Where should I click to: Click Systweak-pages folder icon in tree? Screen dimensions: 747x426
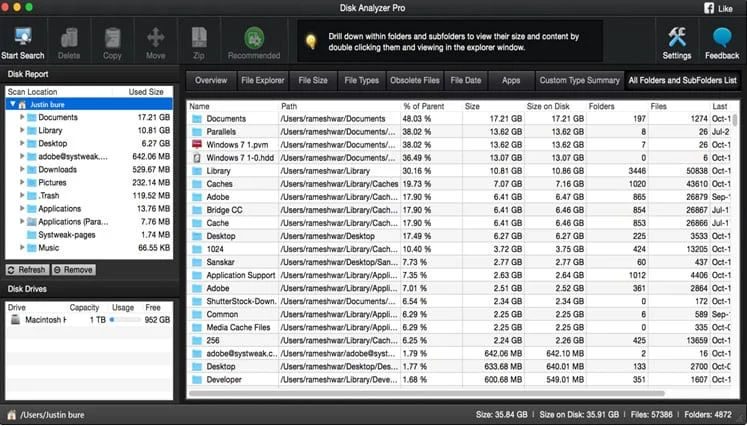point(32,235)
